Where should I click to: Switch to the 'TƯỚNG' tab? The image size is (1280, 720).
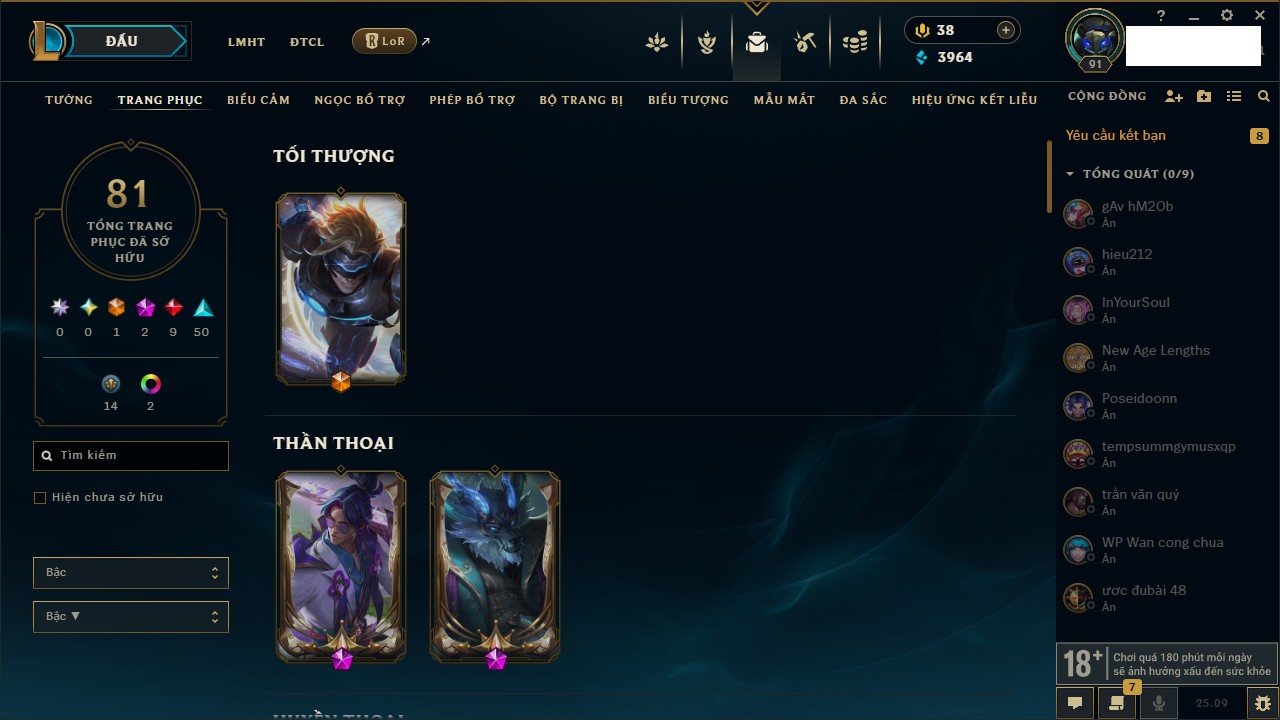click(69, 100)
